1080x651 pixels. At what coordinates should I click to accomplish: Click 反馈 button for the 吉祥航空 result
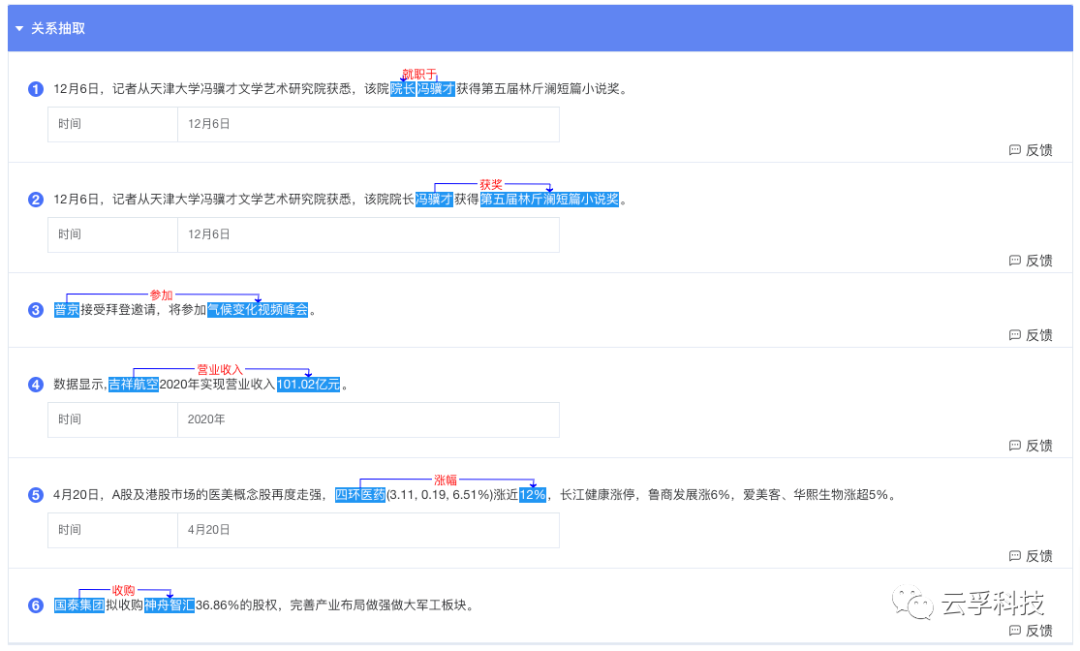pyautogui.click(x=1030, y=446)
